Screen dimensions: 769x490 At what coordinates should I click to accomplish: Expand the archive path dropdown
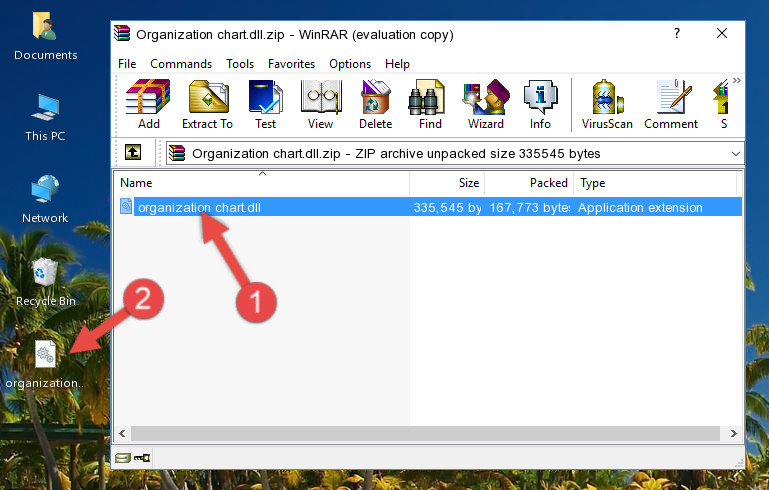[x=736, y=154]
